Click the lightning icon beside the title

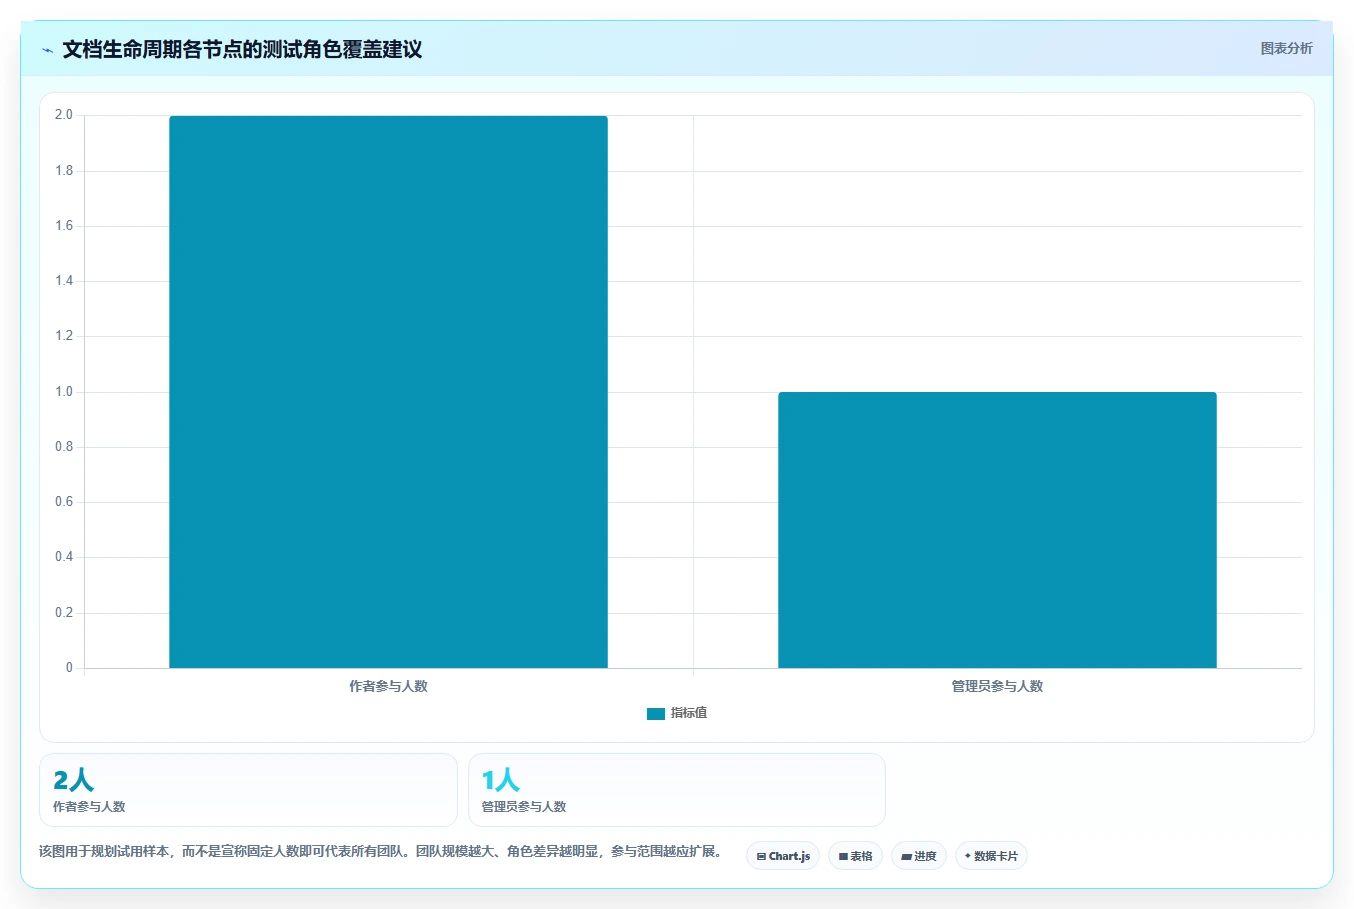(48, 50)
